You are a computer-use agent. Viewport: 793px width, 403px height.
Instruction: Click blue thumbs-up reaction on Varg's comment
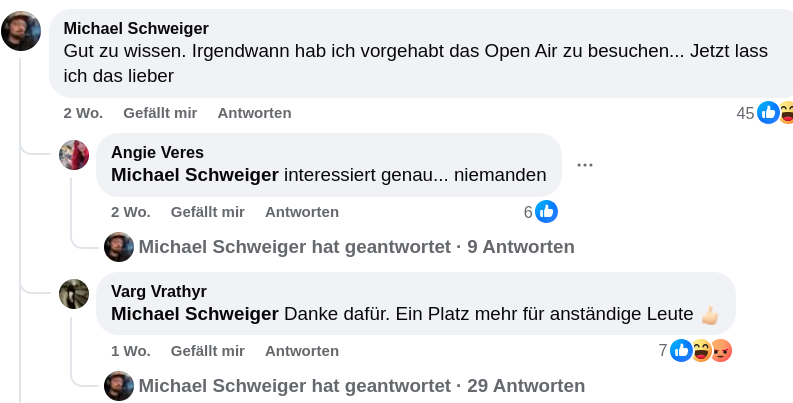click(x=681, y=350)
